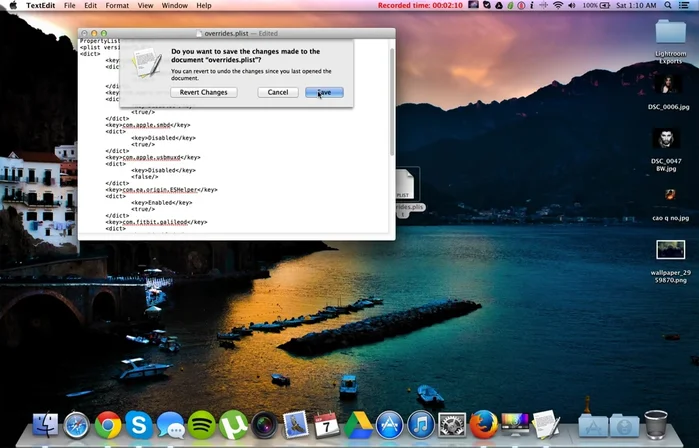Click the Recorded time indicator
This screenshot has height=448, width=699.
(x=420, y=5)
